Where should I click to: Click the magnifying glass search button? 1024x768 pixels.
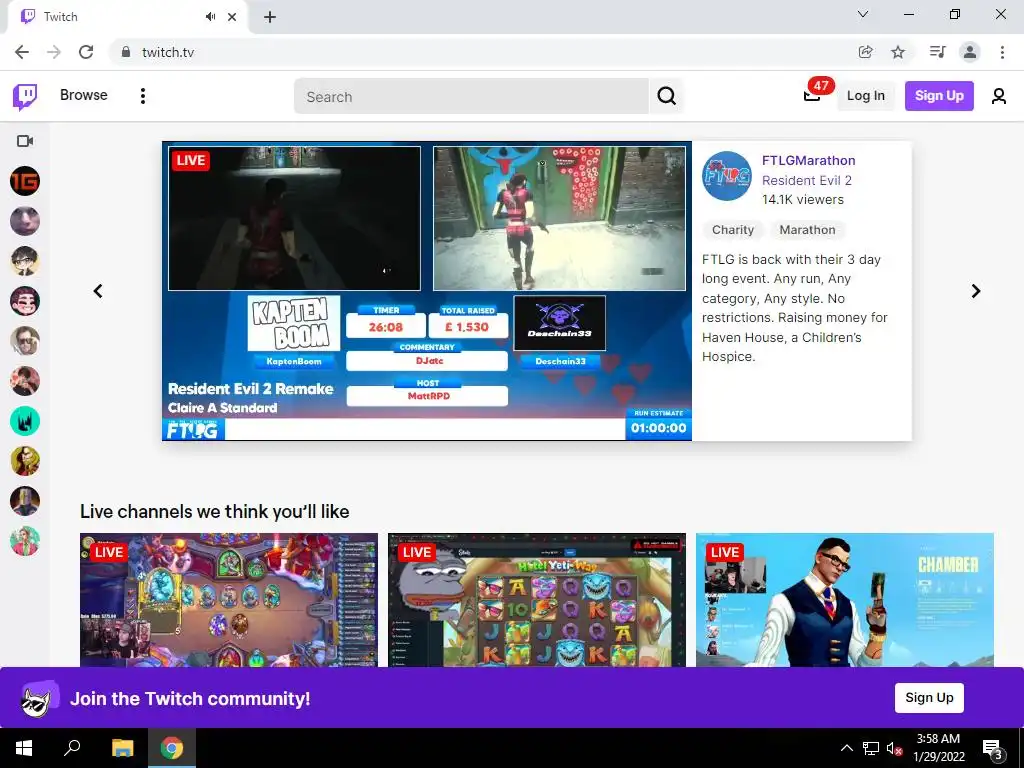(x=666, y=97)
